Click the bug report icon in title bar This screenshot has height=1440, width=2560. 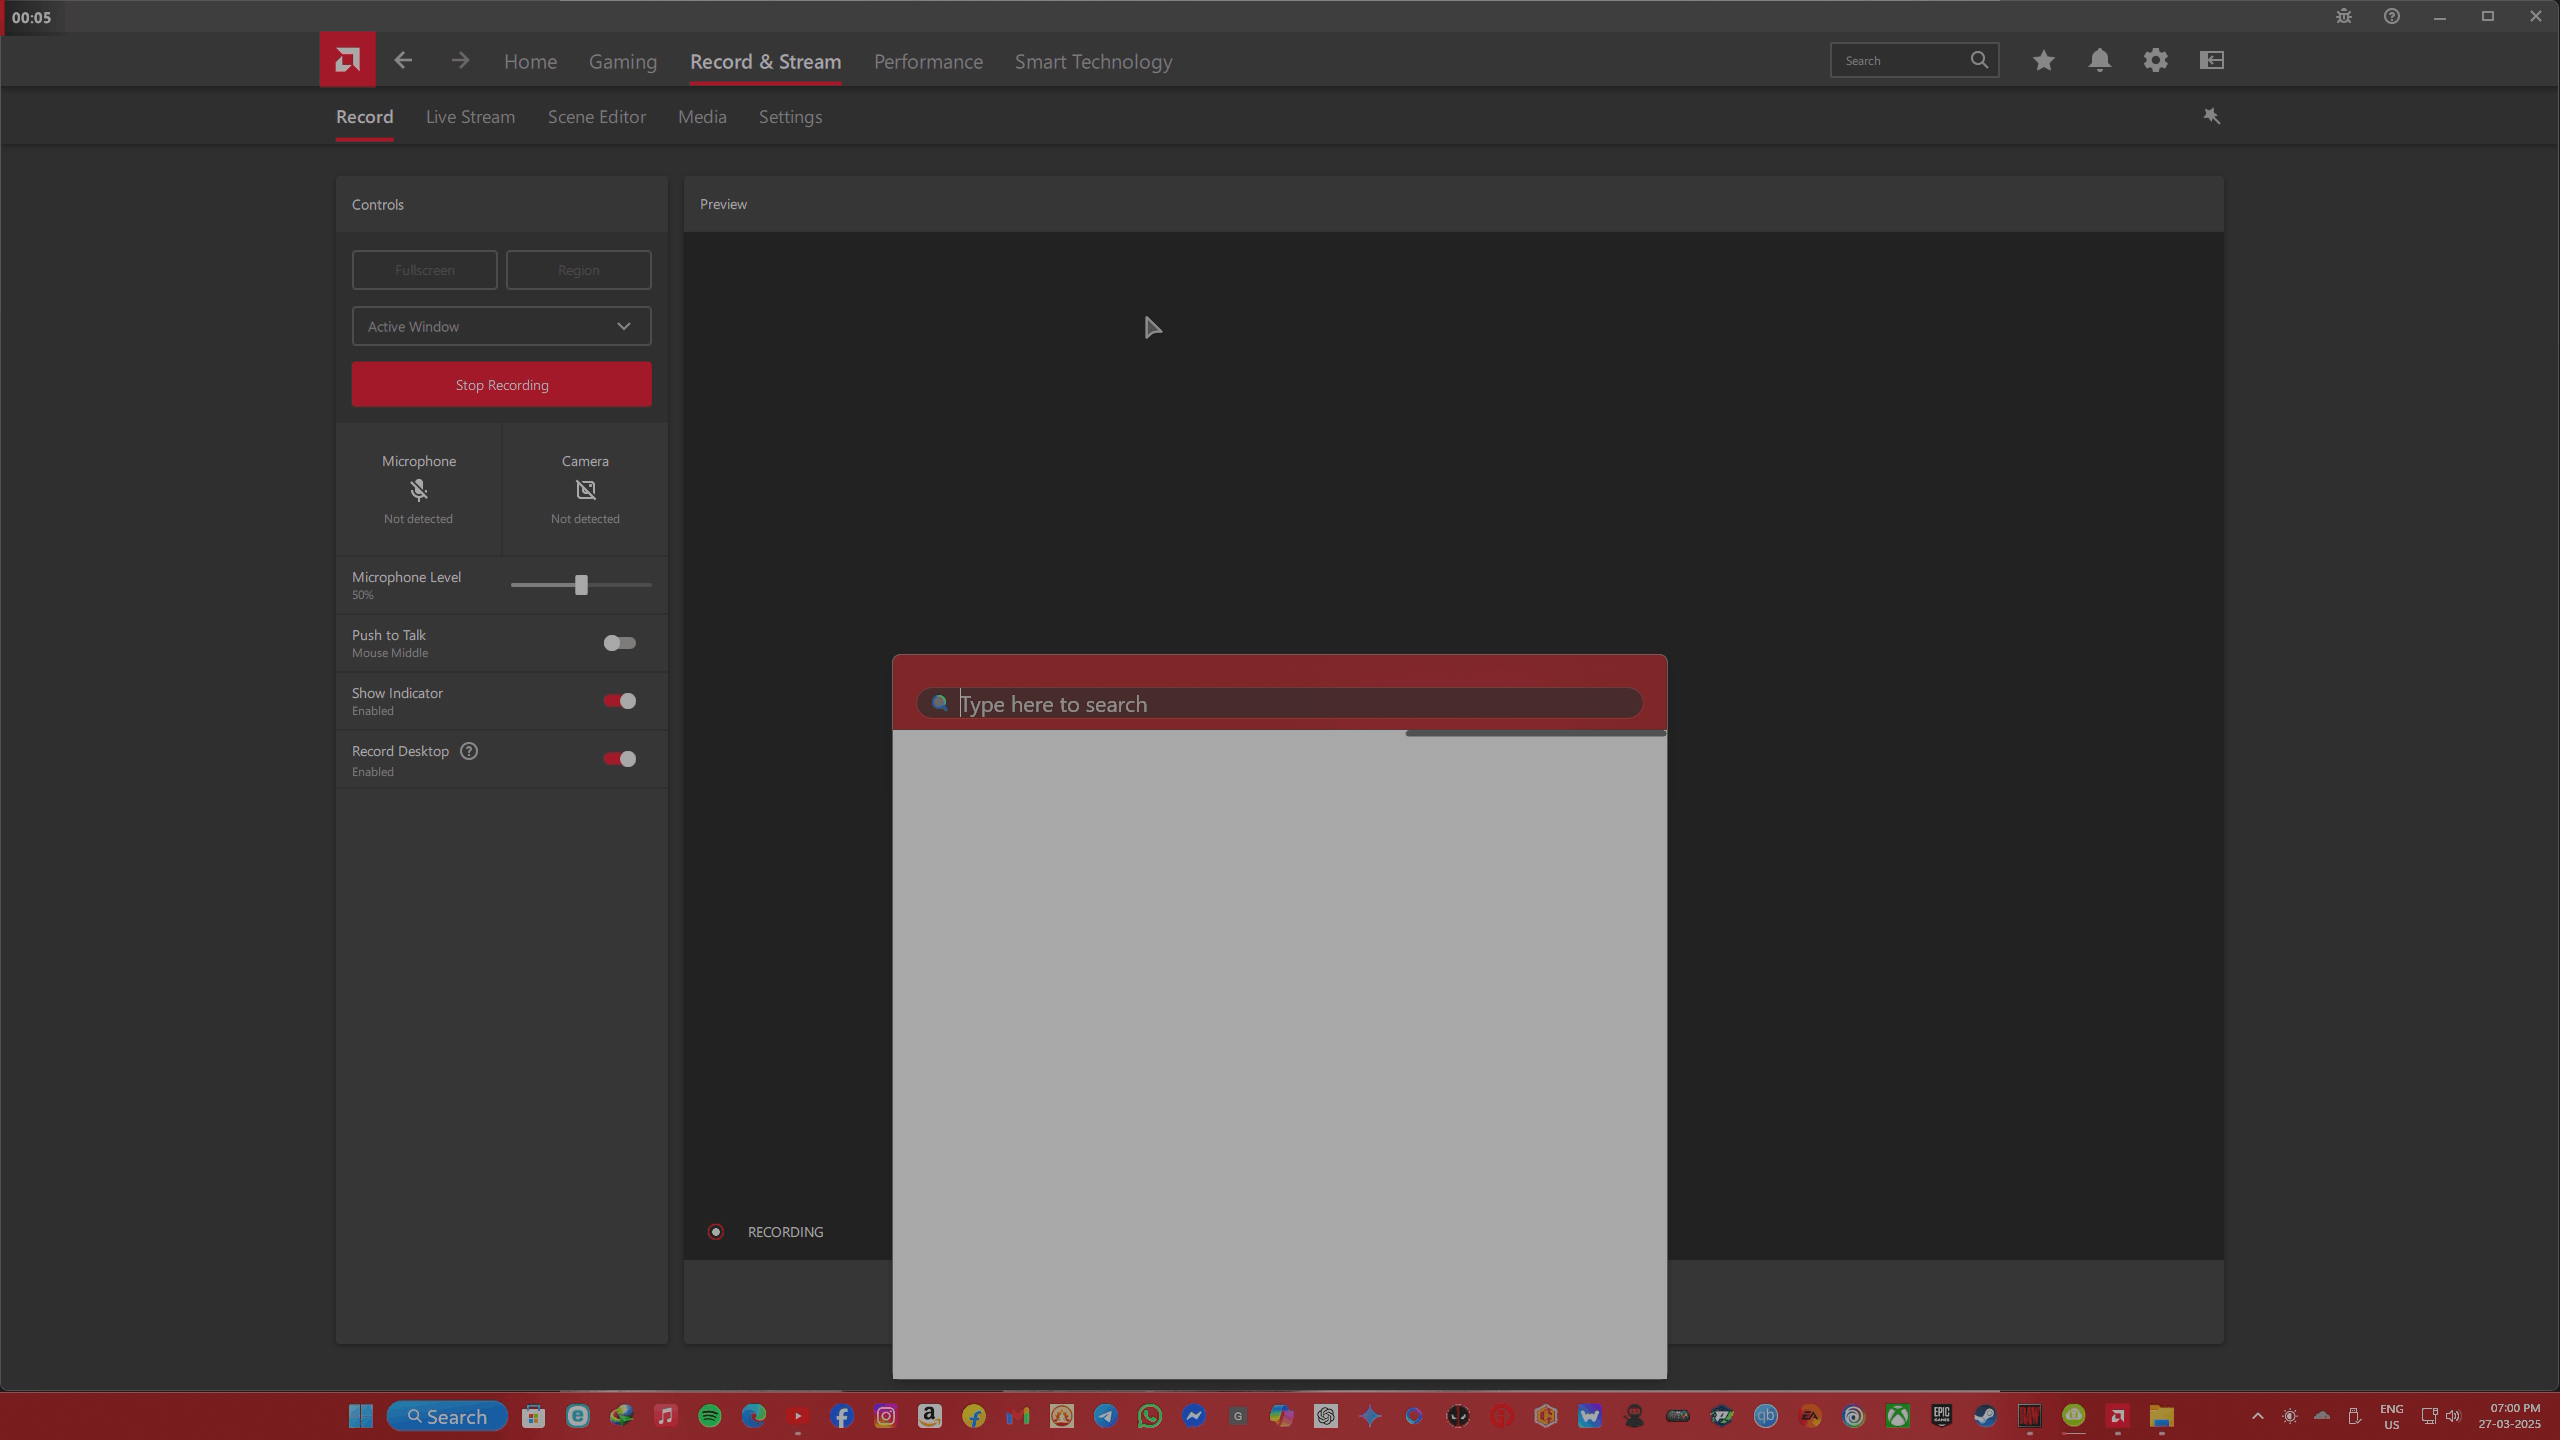[2343, 16]
